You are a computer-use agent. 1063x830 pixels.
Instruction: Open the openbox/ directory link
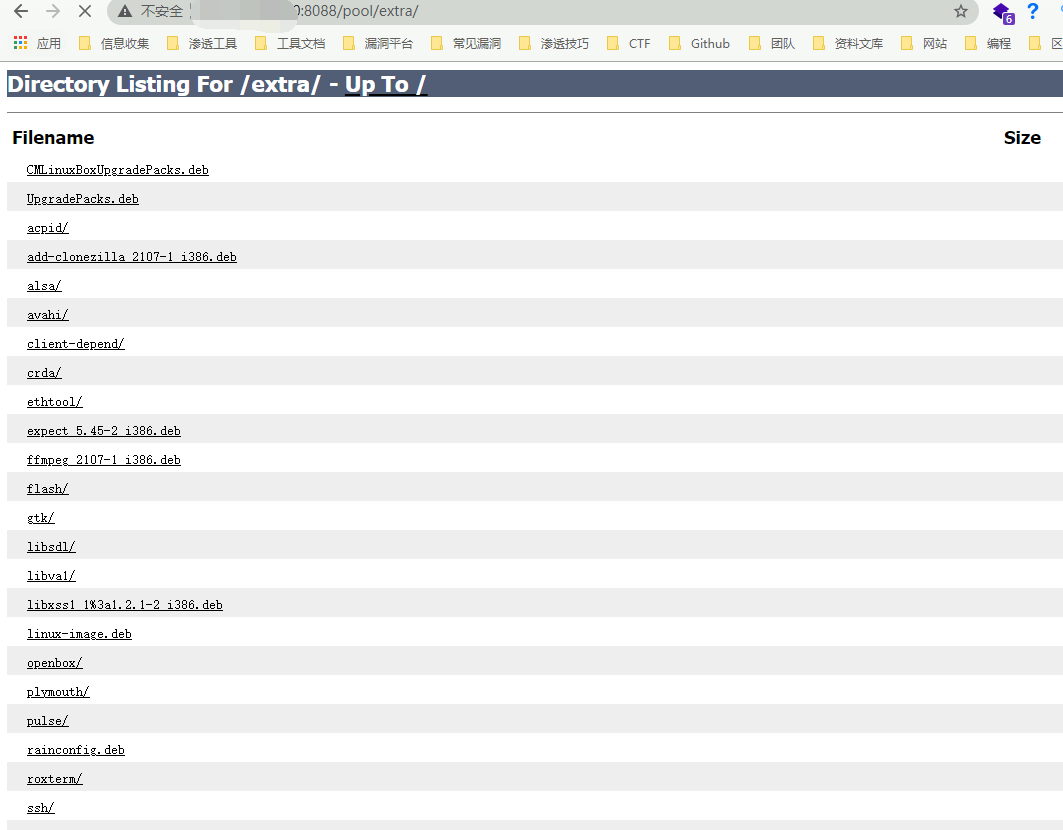pos(54,663)
